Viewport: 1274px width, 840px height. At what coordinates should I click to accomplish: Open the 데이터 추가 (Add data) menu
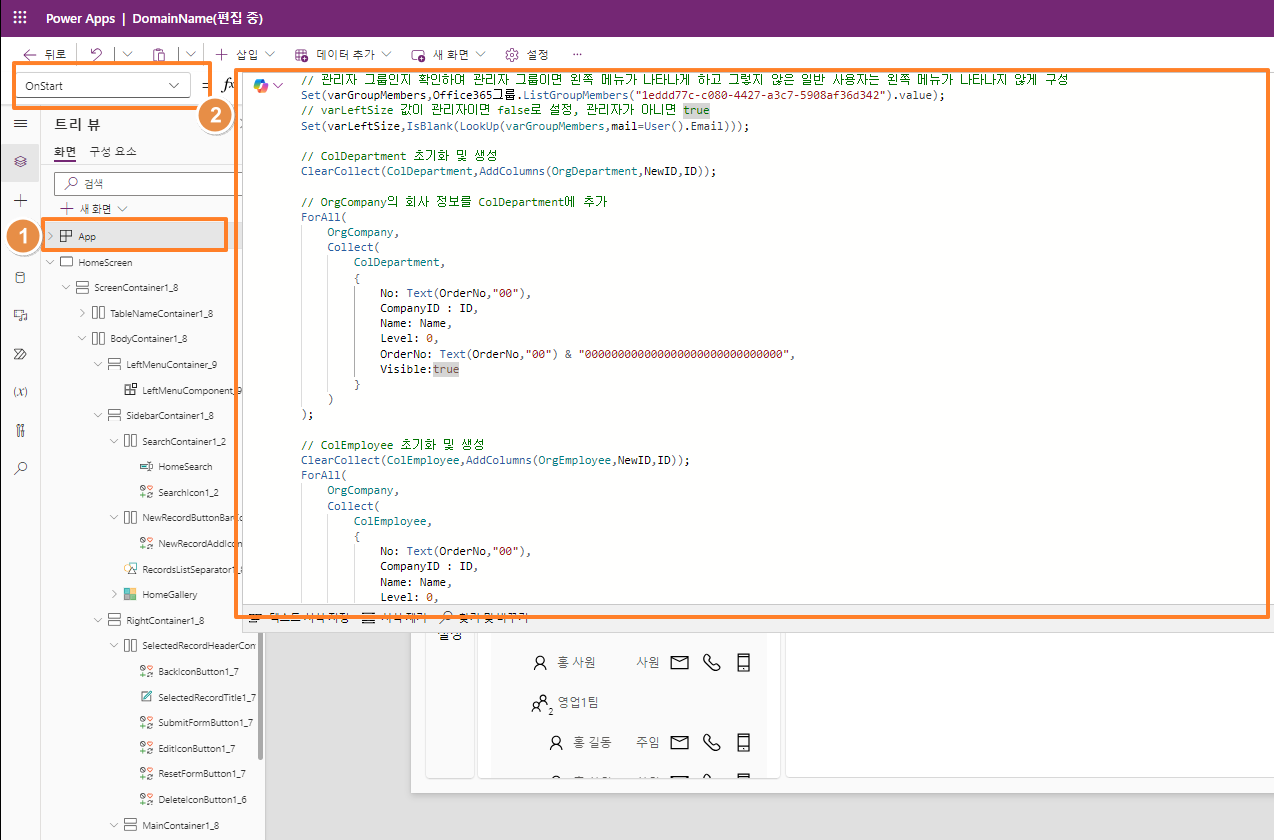(x=342, y=54)
